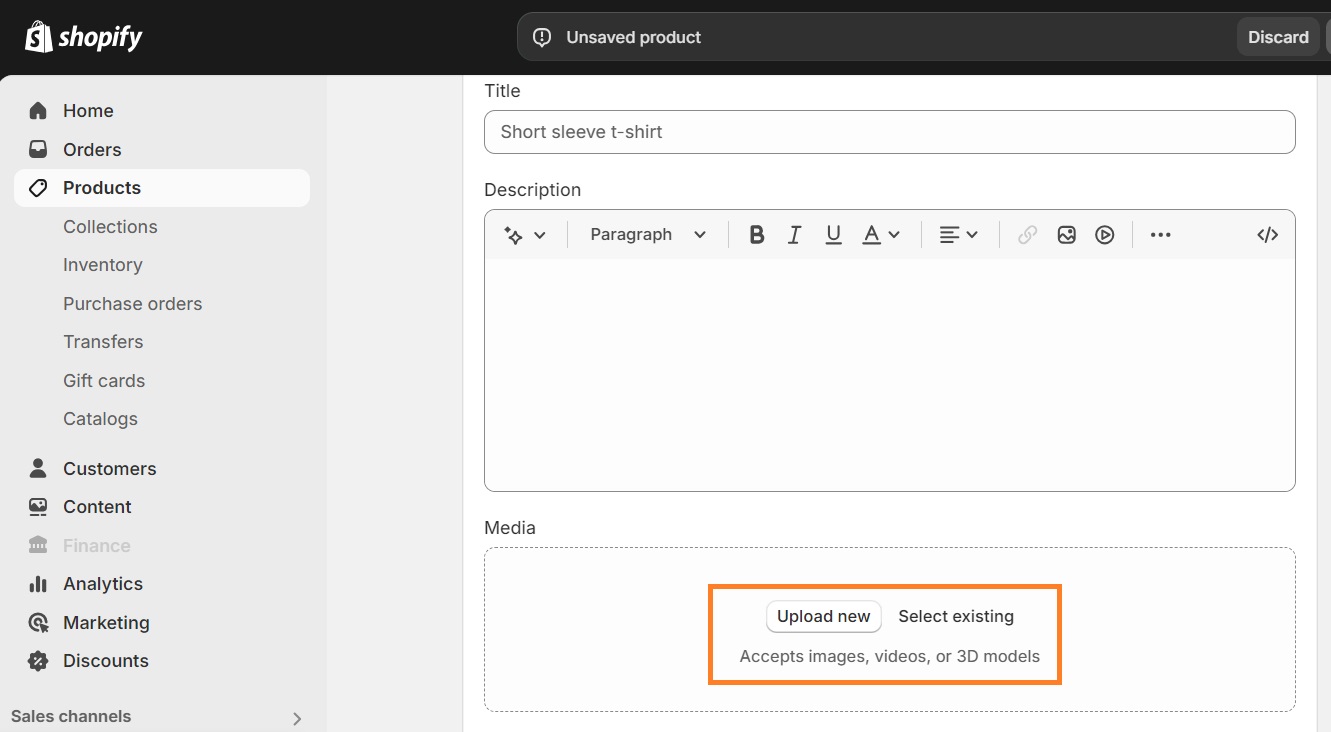
Task: Open the more formatting options menu
Action: 1160,234
